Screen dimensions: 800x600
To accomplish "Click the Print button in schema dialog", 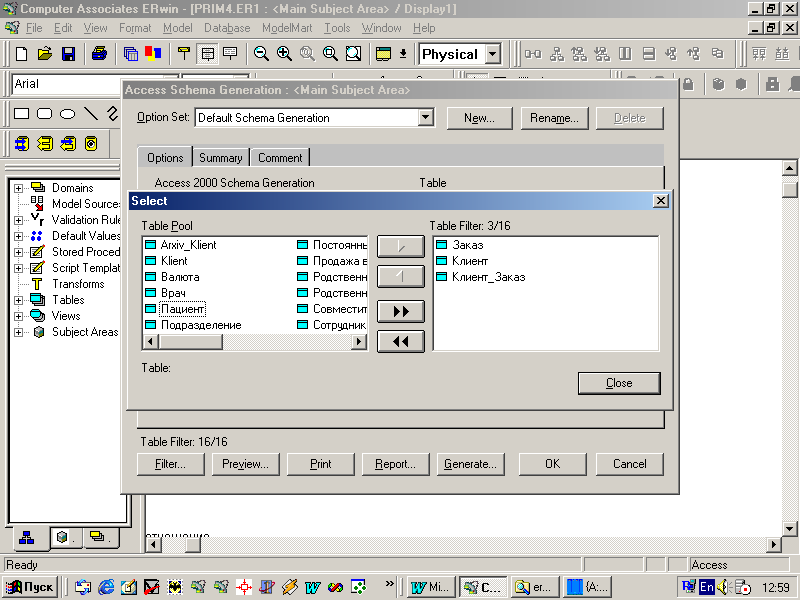I will pyautogui.click(x=320, y=464).
